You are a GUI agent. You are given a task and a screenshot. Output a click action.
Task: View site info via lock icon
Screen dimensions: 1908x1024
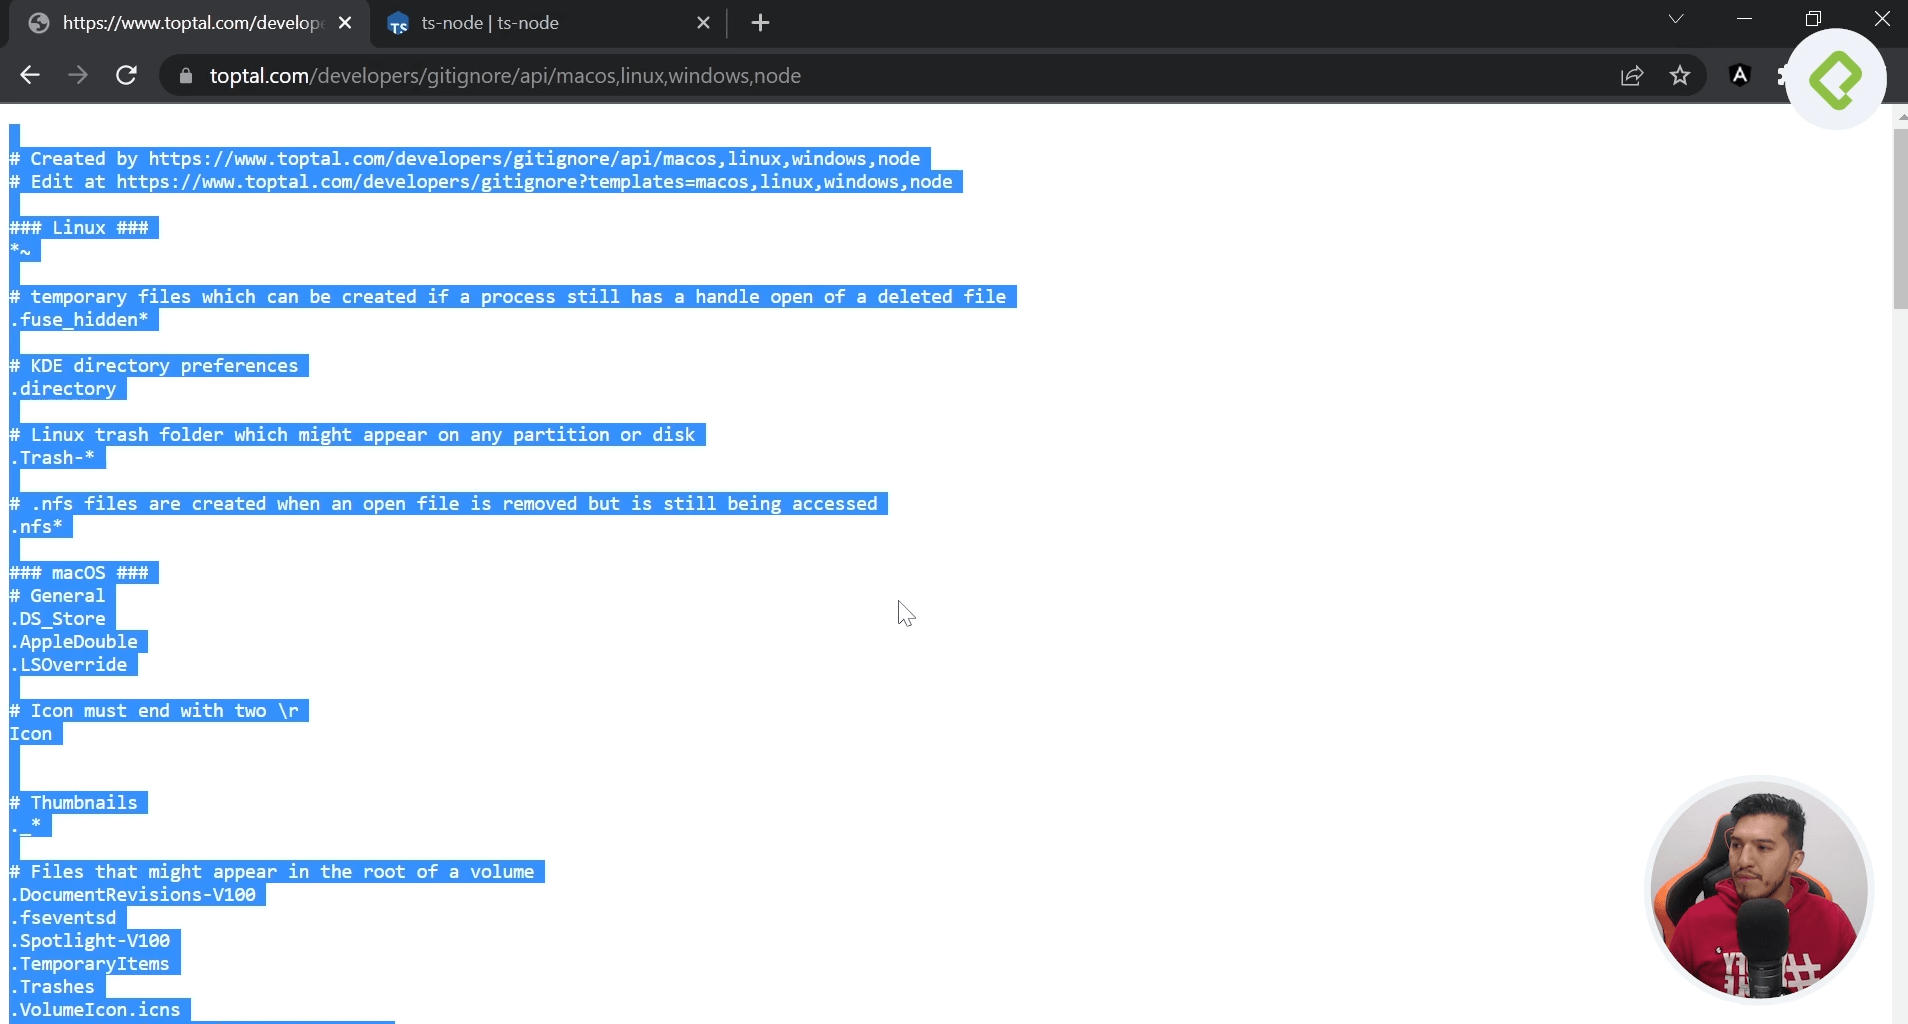185,76
